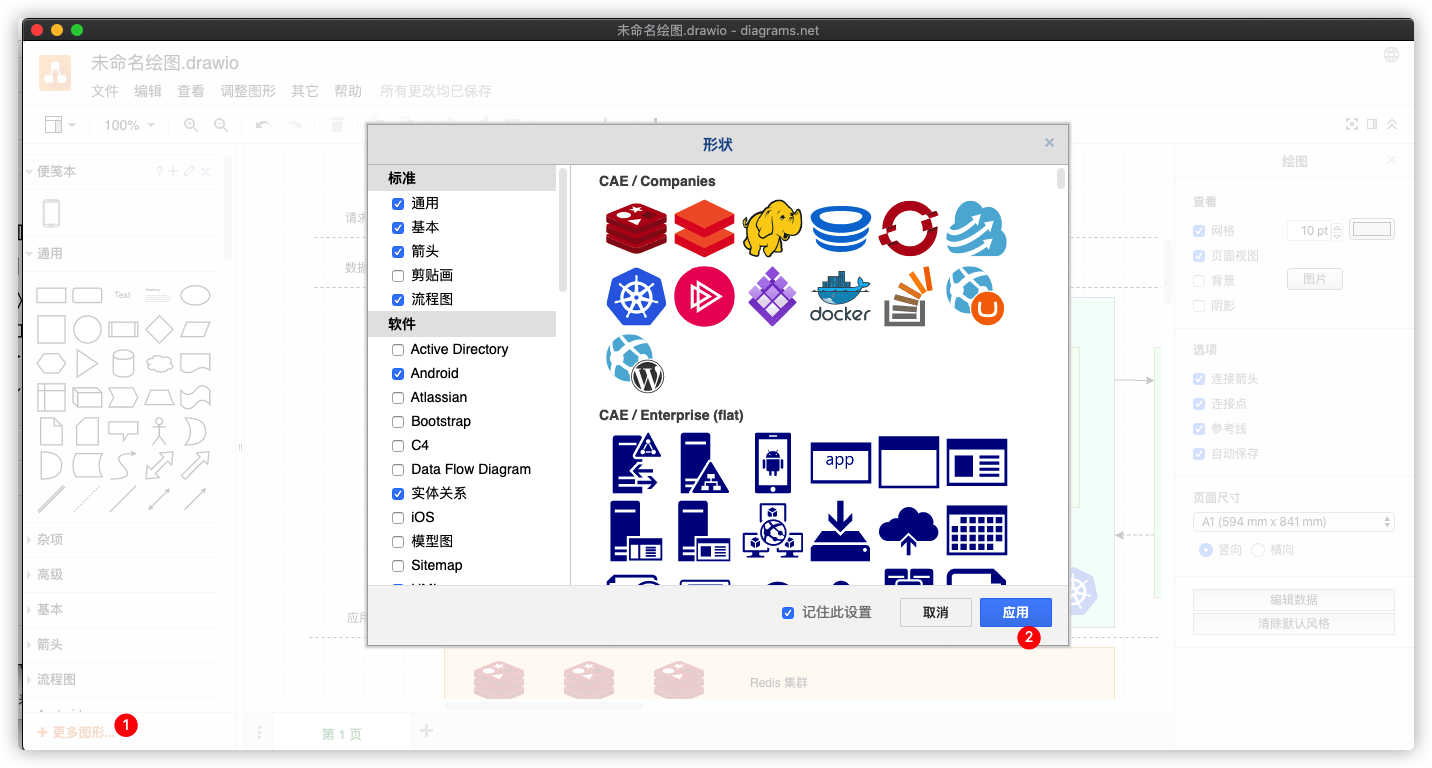Click the calendar grid enterprise icon

[x=976, y=530]
